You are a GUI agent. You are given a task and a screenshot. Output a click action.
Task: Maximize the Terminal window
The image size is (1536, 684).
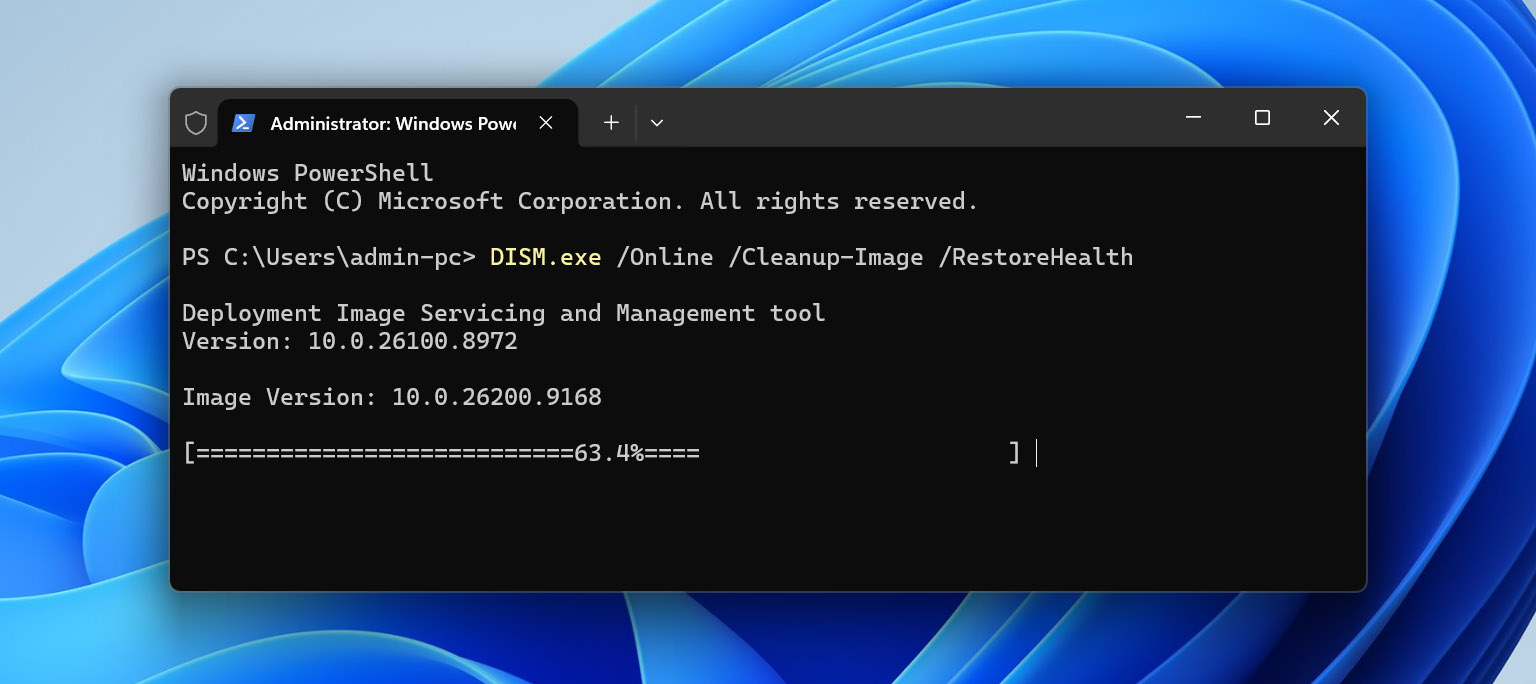1262,118
